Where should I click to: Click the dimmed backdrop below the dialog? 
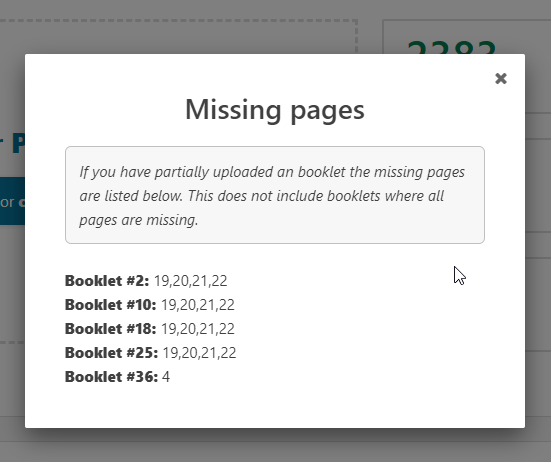(276, 445)
